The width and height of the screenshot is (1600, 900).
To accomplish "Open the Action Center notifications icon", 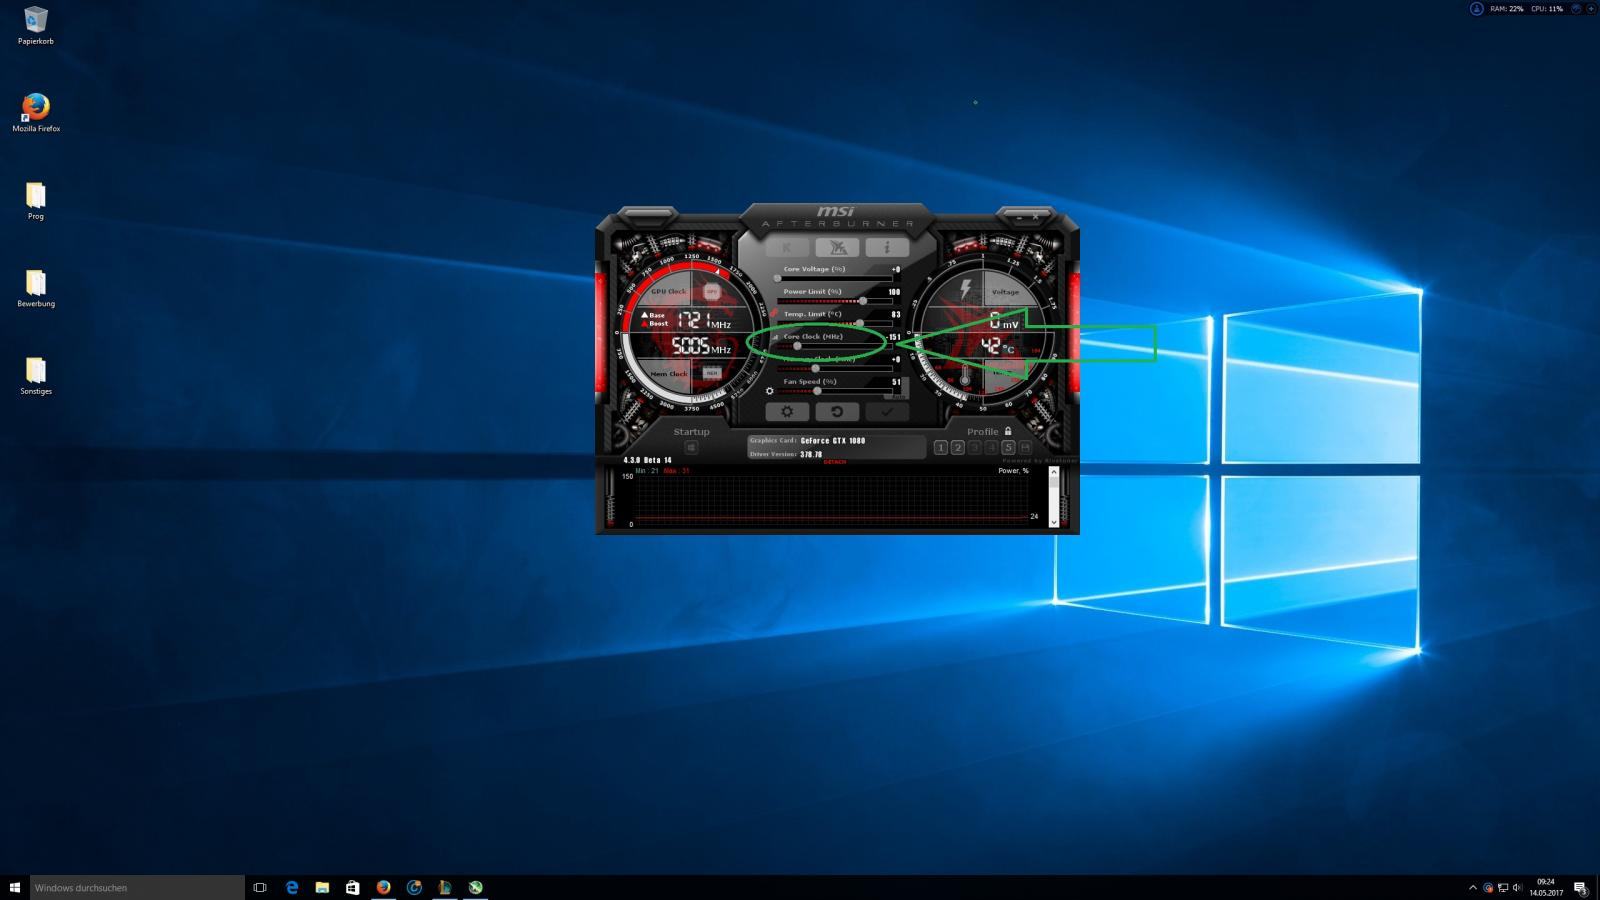I will [x=1580, y=888].
